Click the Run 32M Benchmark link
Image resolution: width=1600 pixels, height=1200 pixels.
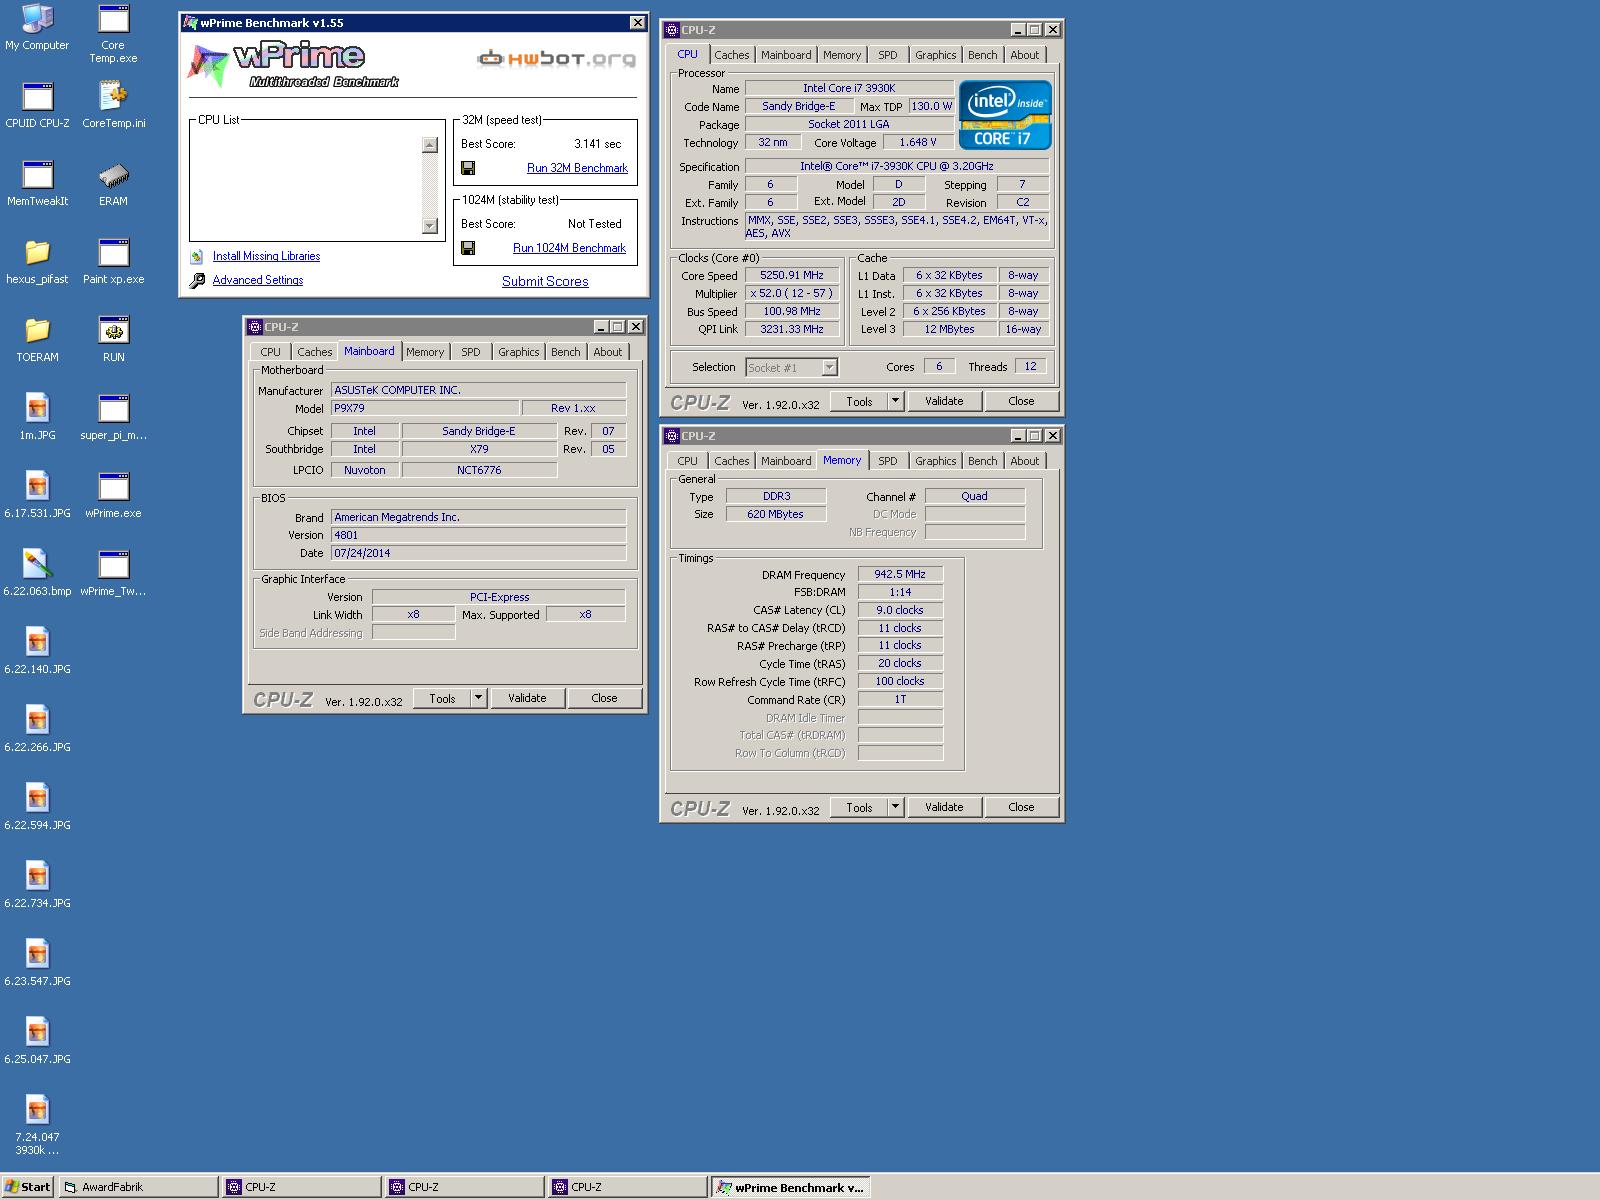click(x=577, y=168)
